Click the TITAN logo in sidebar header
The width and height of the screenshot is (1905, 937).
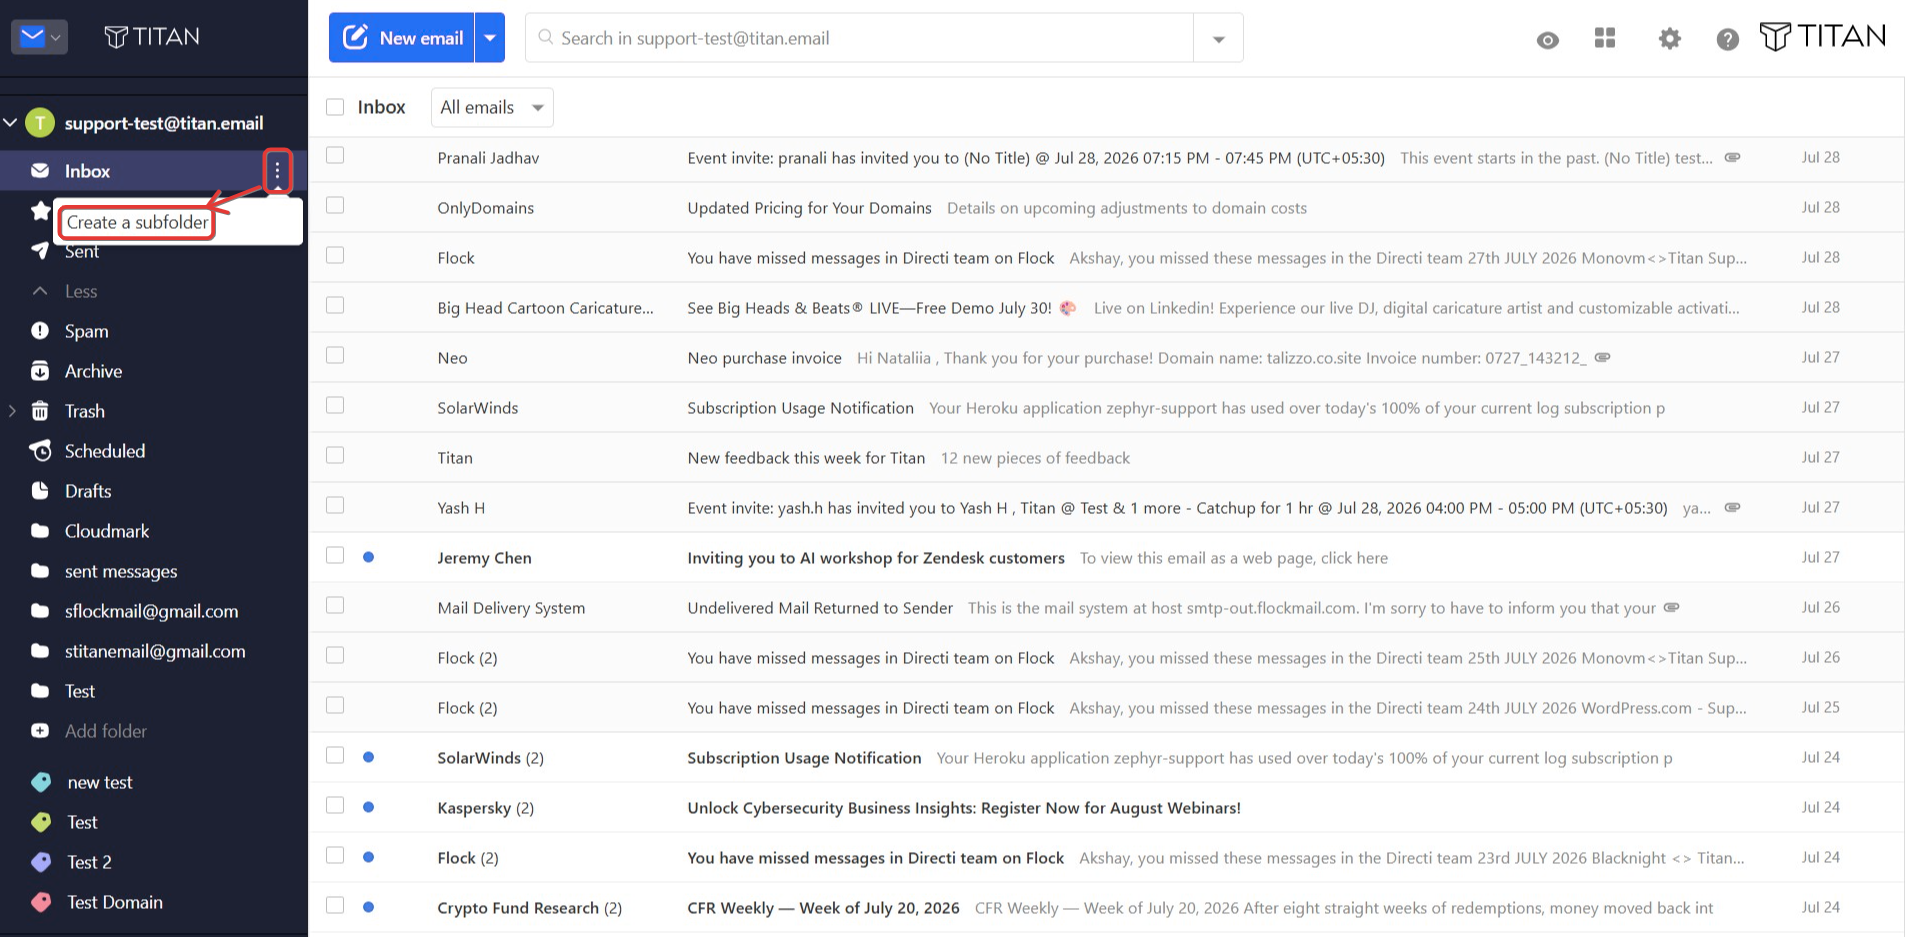click(x=152, y=37)
